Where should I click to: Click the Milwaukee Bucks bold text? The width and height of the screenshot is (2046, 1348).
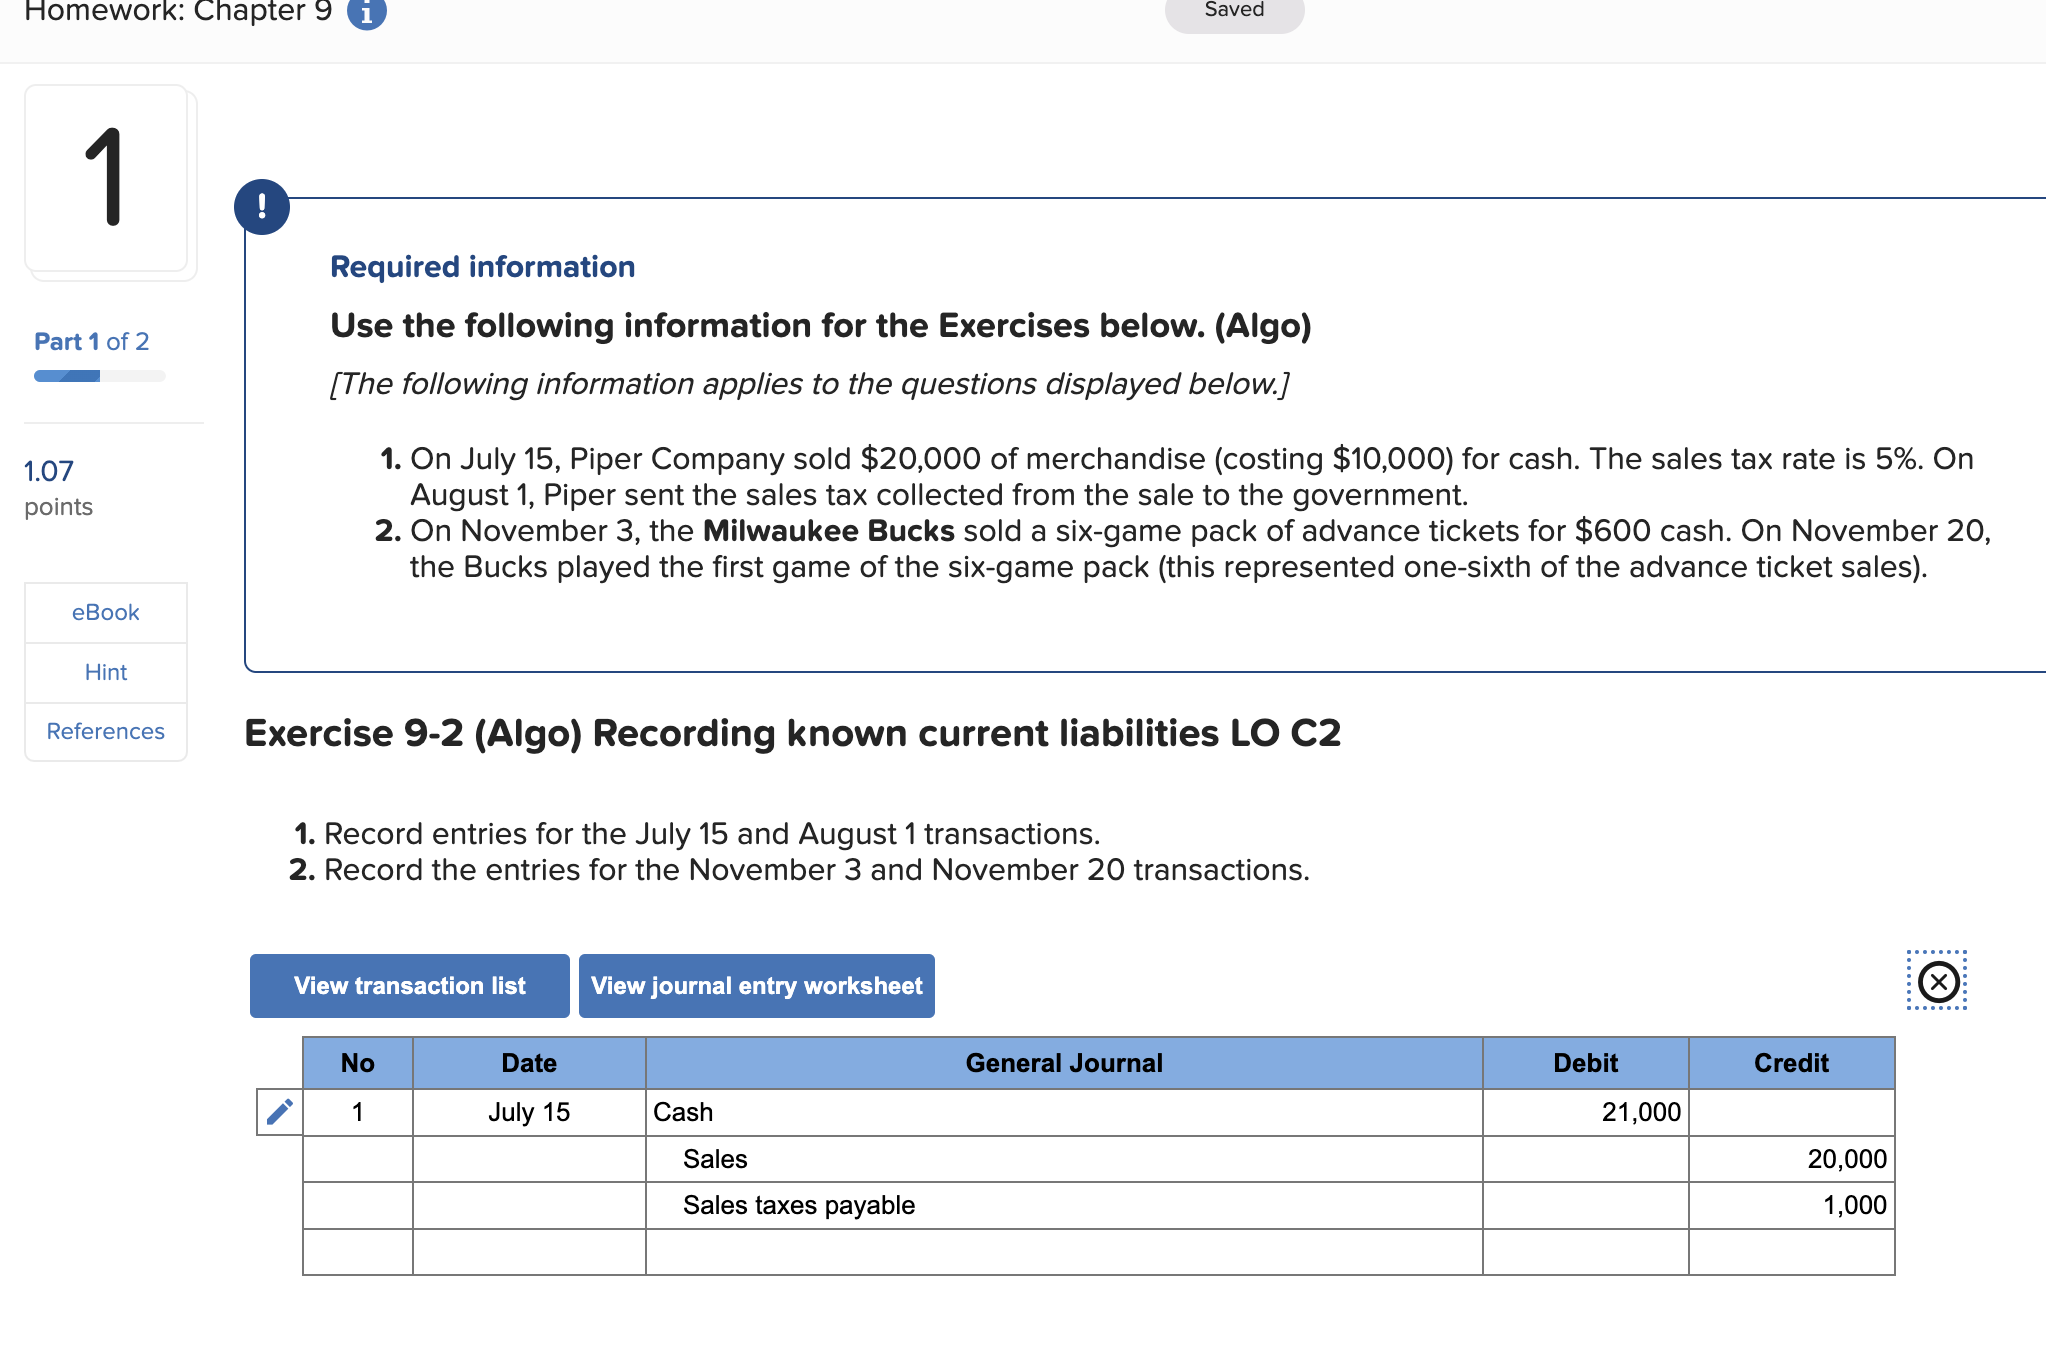click(x=829, y=531)
